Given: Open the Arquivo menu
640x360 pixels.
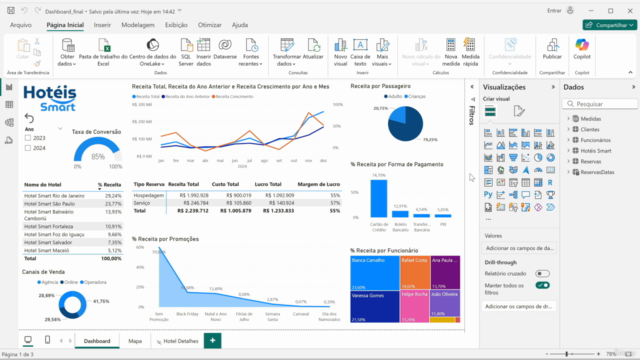Looking at the screenshot, I should point(21,25).
